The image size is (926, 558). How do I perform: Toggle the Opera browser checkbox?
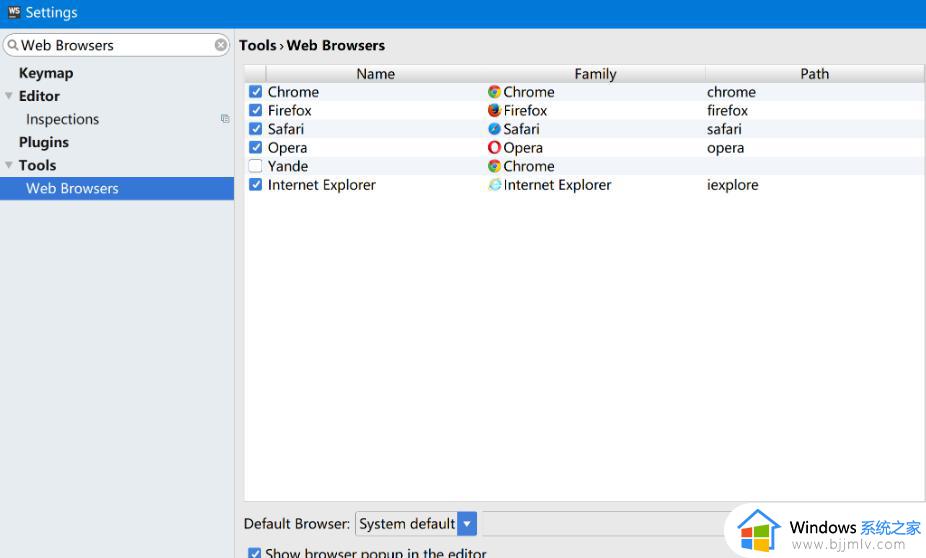(x=255, y=147)
